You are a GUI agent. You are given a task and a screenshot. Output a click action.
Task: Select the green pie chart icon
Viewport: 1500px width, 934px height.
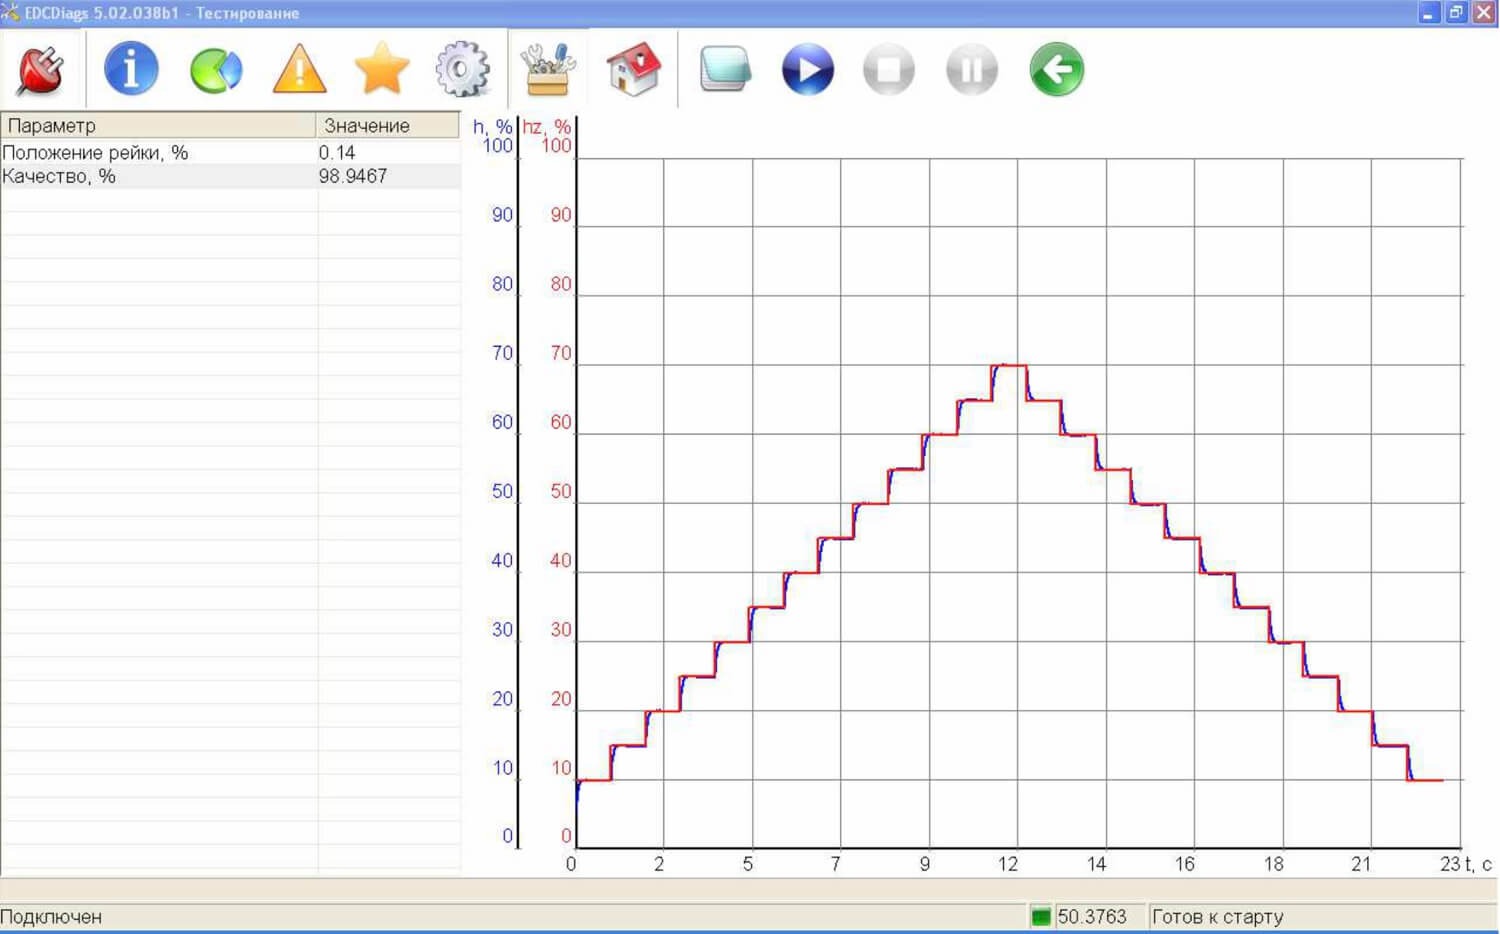coord(216,70)
